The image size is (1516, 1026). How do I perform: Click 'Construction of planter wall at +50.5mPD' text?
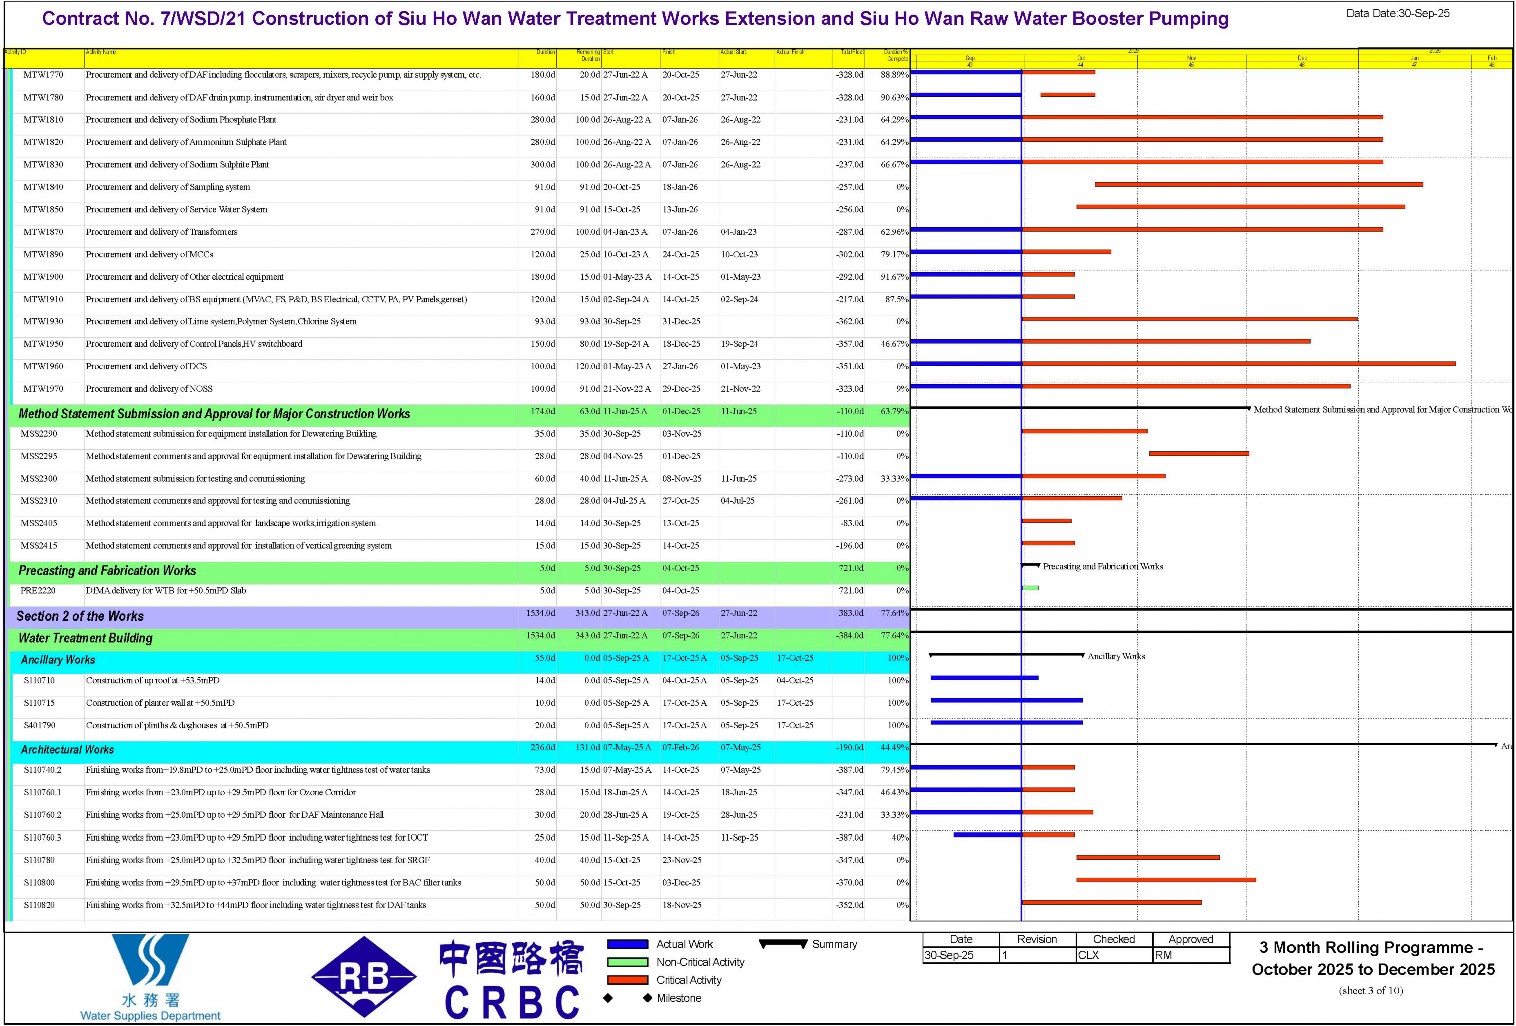160,703
